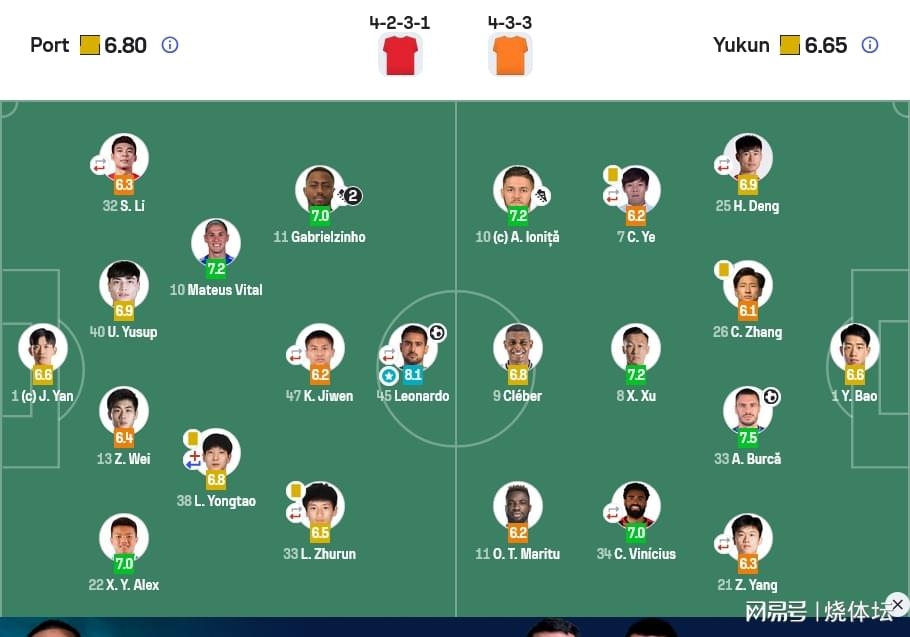Click Leonardo's 8.1 rating badge
This screenshot has width=910, height=637.
coord(414,377)
